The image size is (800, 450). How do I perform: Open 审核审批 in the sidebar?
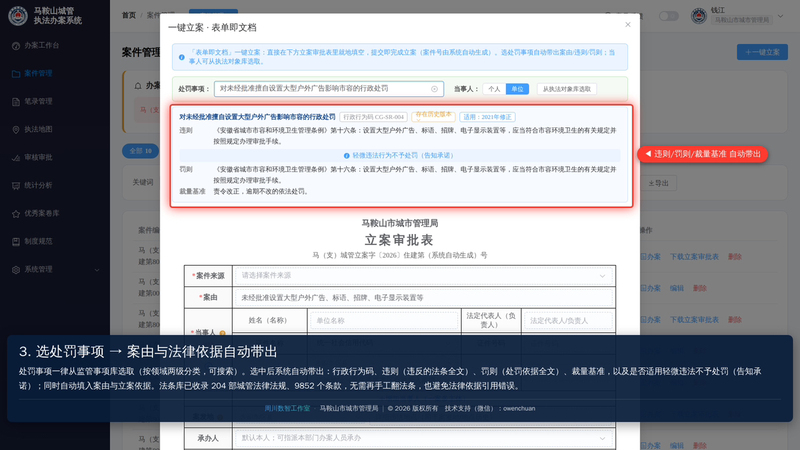[38, 157]
